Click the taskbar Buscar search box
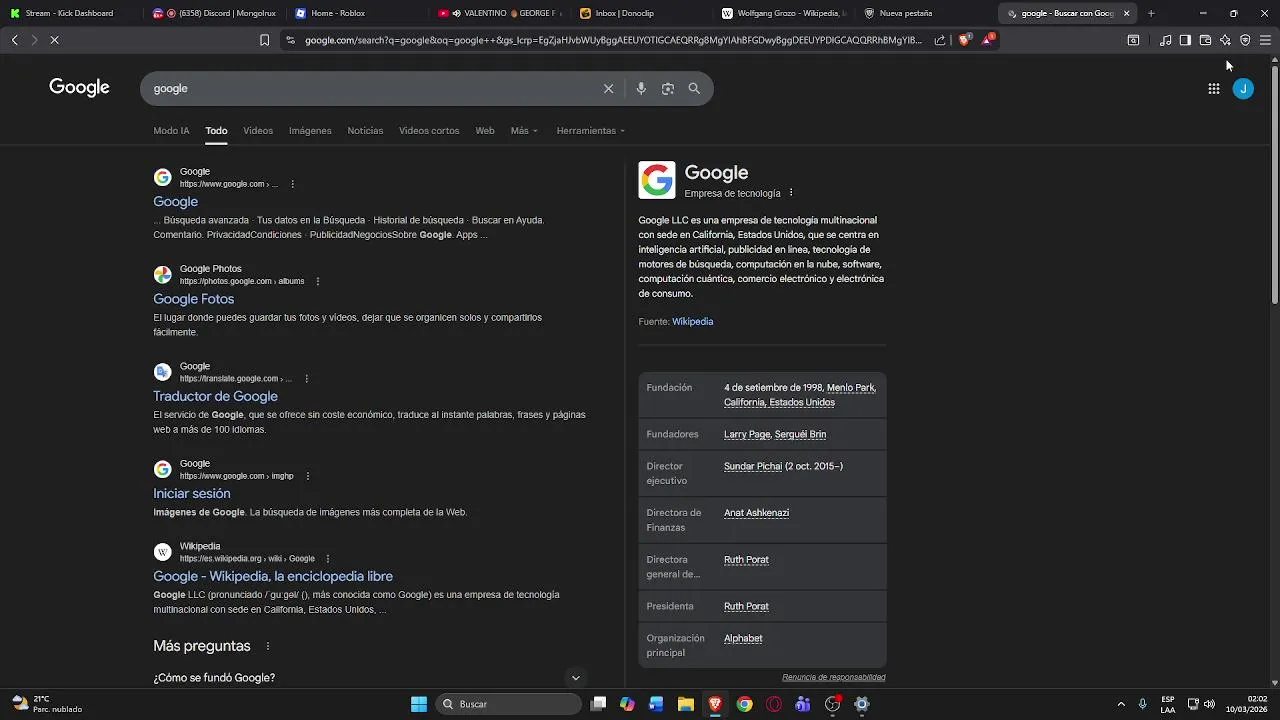 (x=510, y=704)
